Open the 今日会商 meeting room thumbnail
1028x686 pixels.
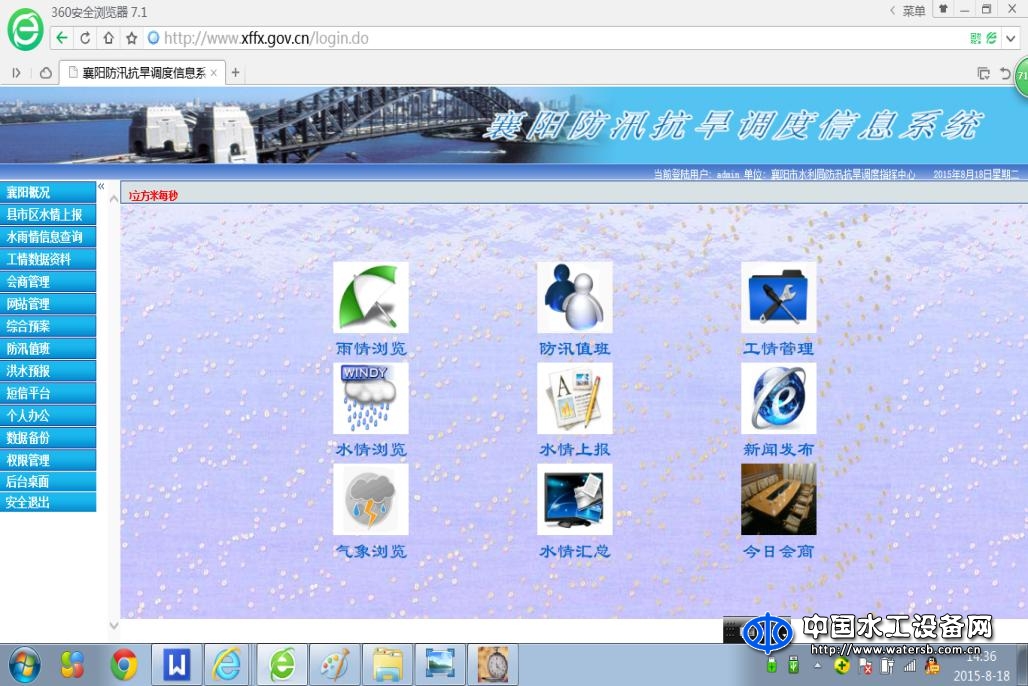778,499
